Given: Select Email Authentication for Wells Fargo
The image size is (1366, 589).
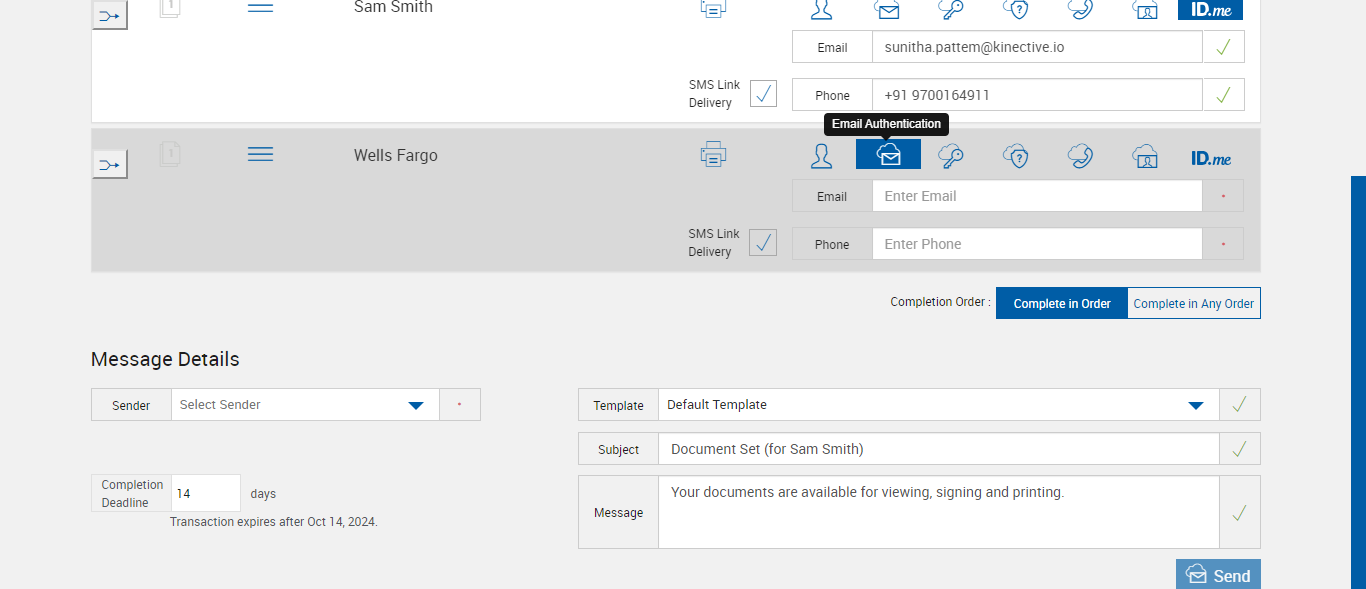Looking at the screenshot, I should (x=888, y=155).
